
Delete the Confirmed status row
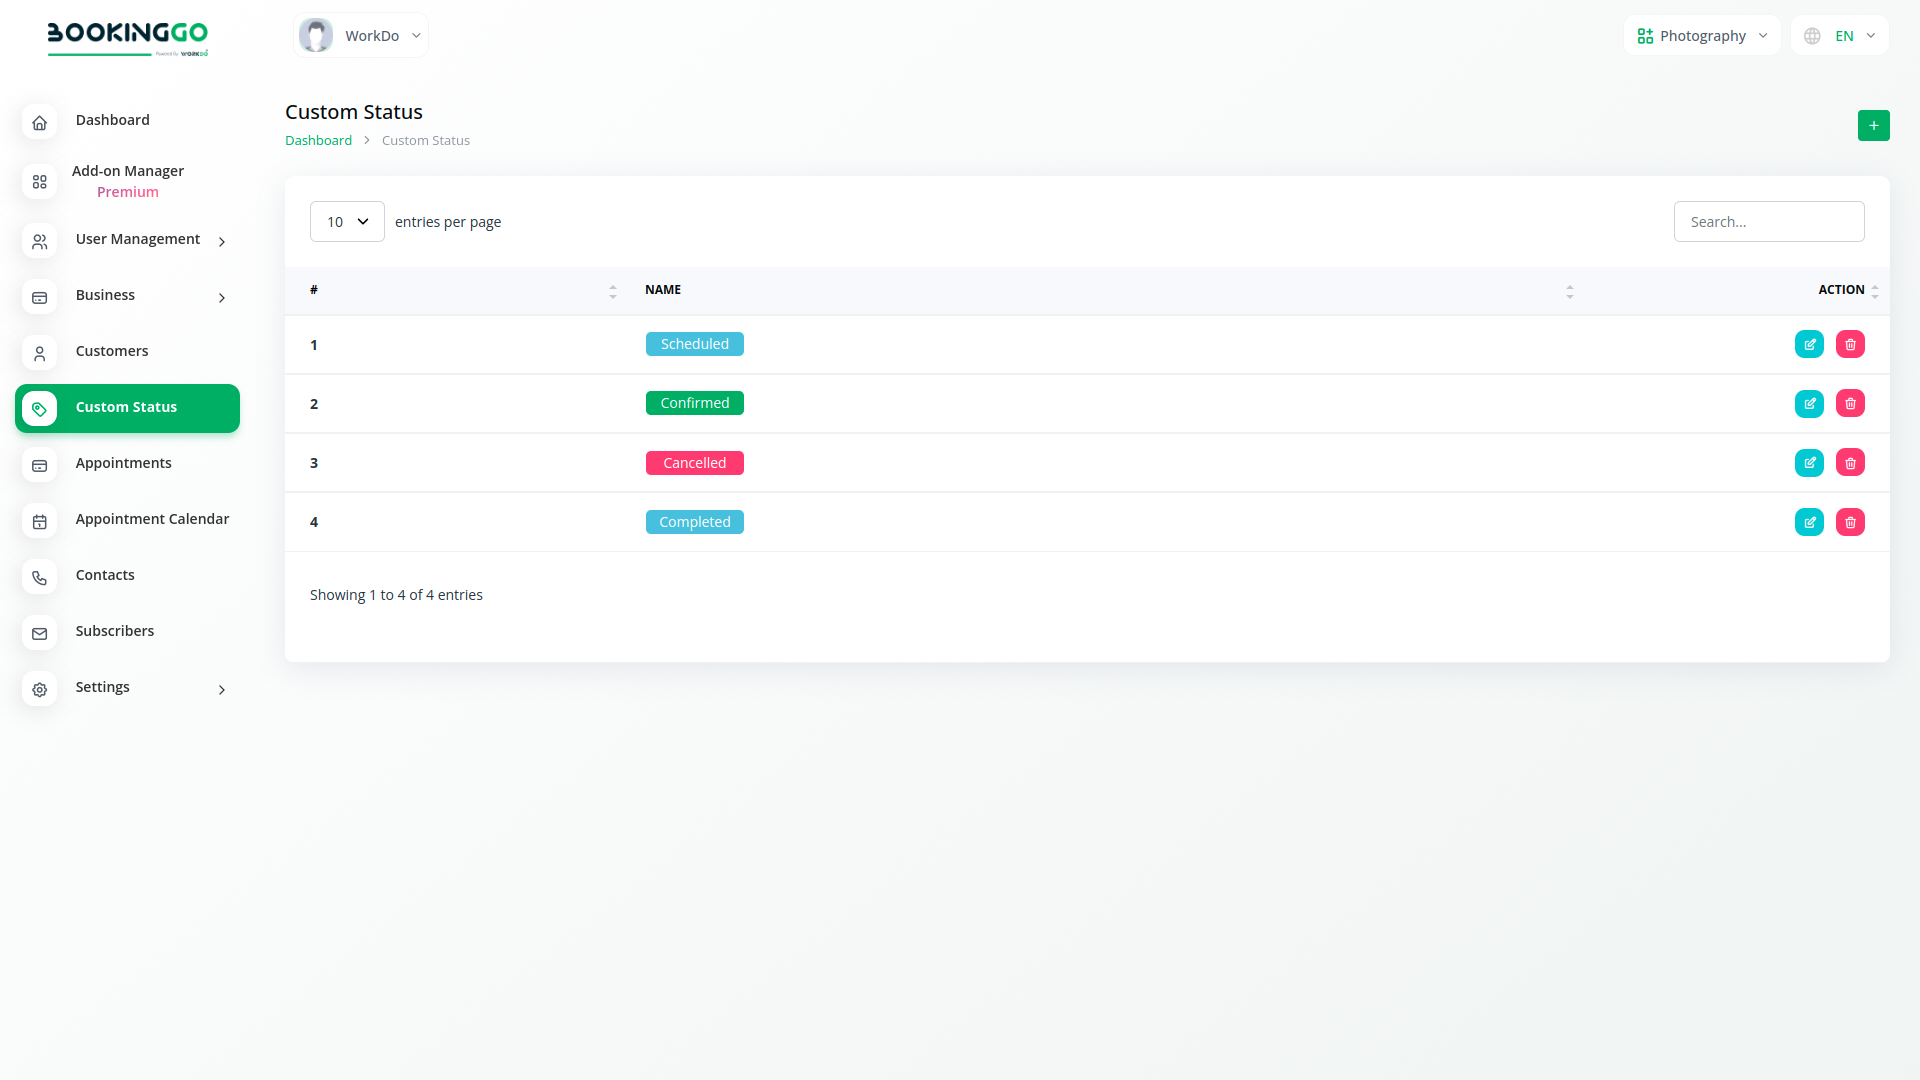coord(1850,403)
